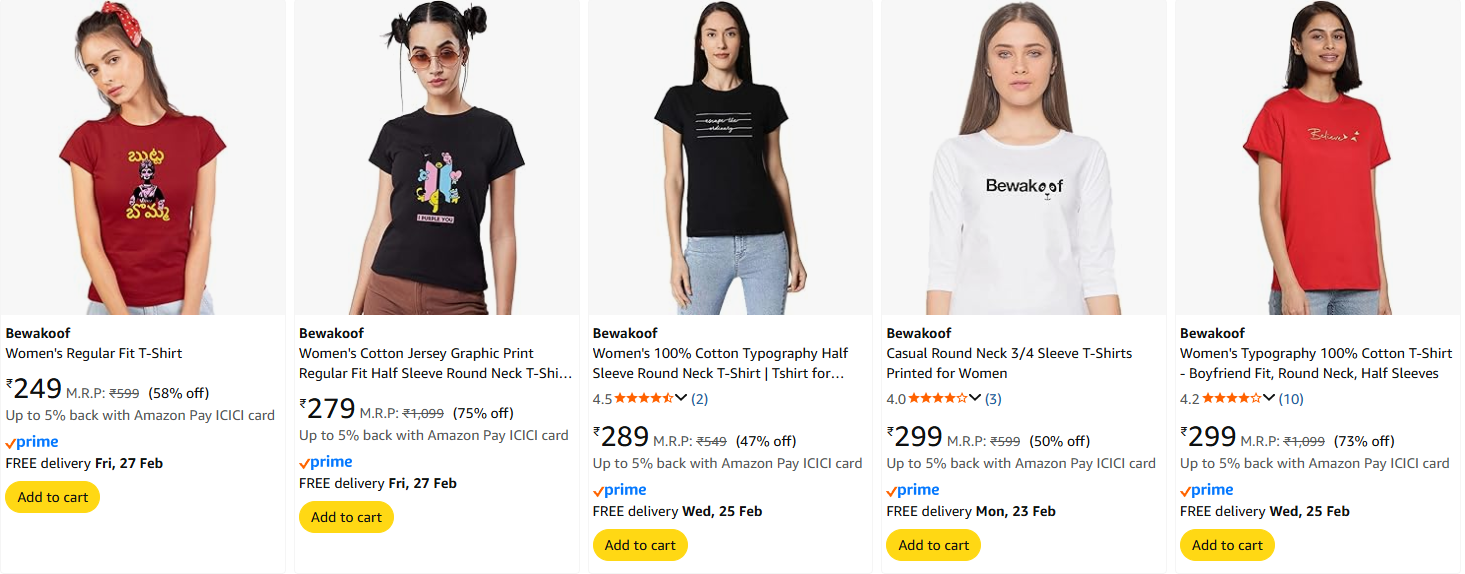This screenshot has width=1465, height=574.
Task: Click the prime badge under the ₹279 T-shirt
Action: (326, 462)
